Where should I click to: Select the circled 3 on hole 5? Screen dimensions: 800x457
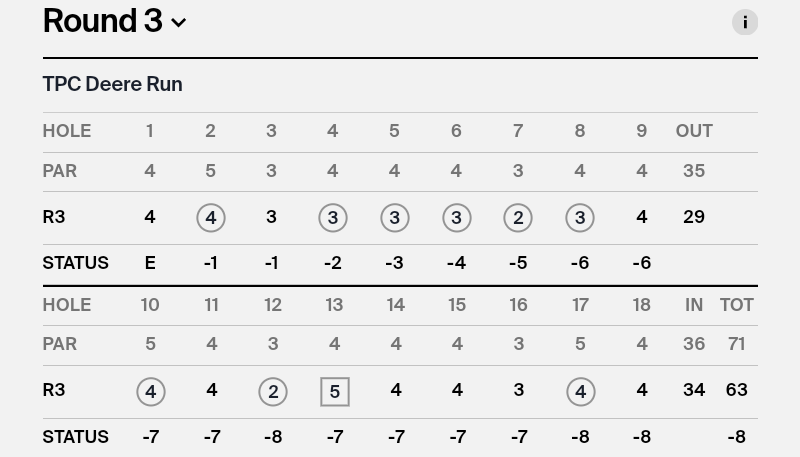[394, 218]
